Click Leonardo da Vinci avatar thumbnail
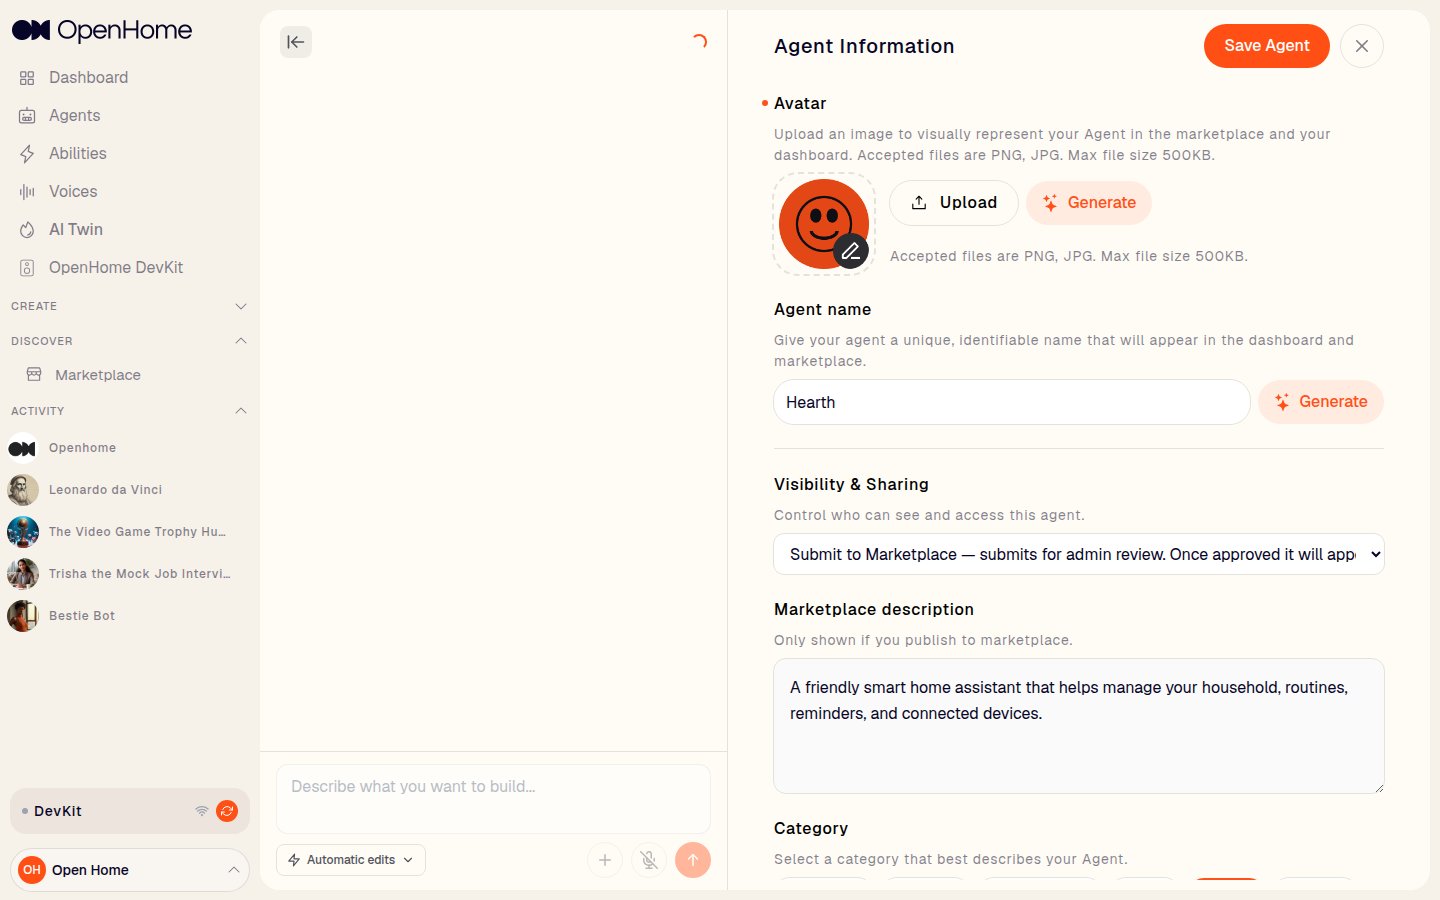 coord(23,490)
